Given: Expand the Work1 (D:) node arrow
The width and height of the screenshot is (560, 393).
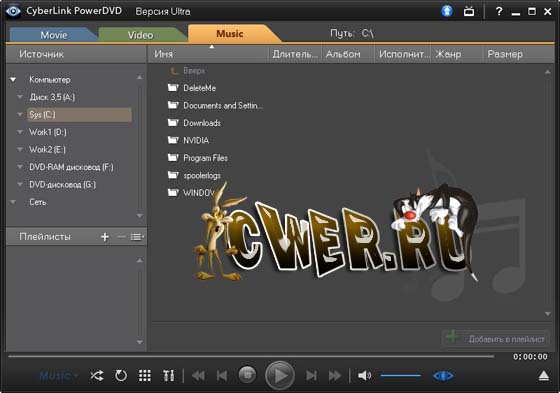Looking at the screenshot, I should [x=20, y=132].
